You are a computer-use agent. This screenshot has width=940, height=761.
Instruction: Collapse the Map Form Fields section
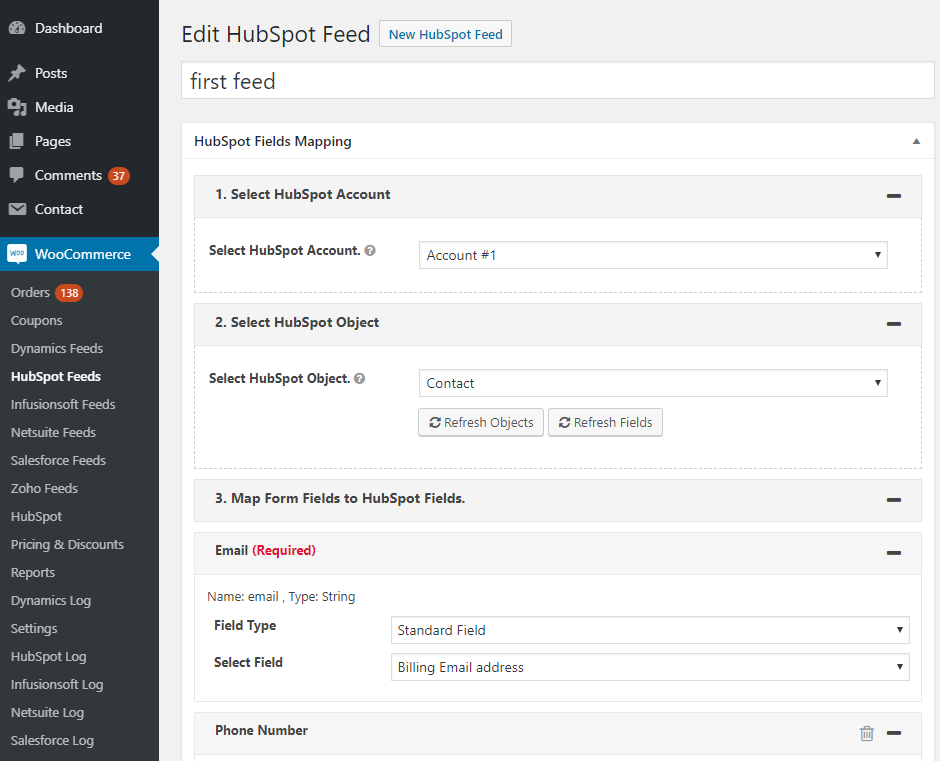coord(894,500)
